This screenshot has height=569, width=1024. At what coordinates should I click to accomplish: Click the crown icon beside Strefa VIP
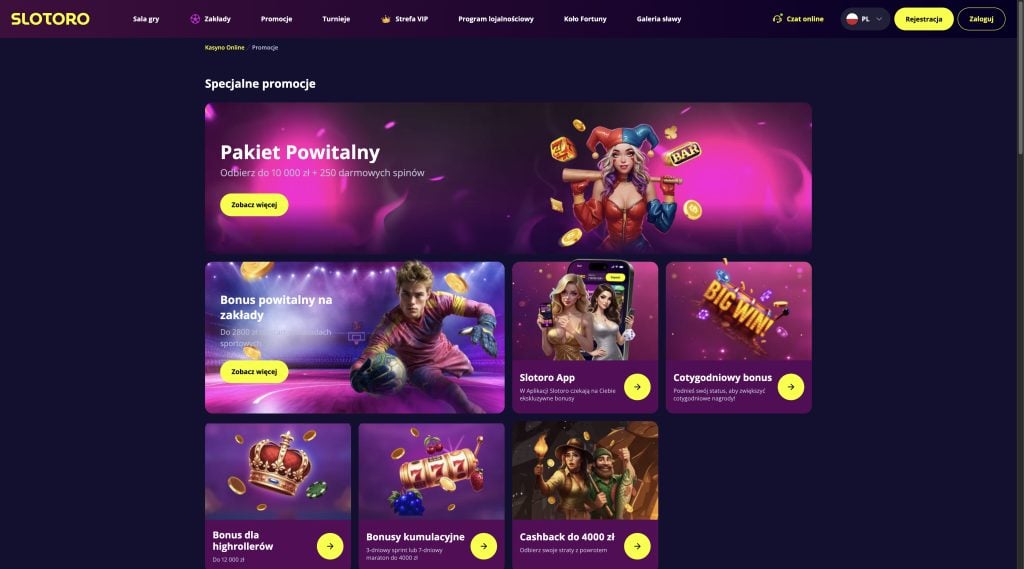[x=386, y=19]
